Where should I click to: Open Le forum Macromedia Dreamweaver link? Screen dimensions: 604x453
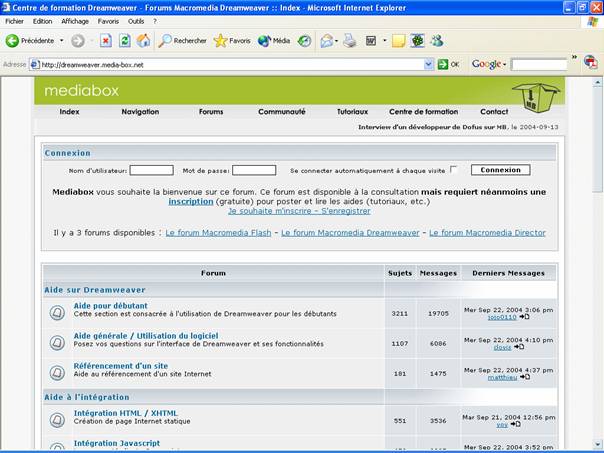[x=350, y=233]
